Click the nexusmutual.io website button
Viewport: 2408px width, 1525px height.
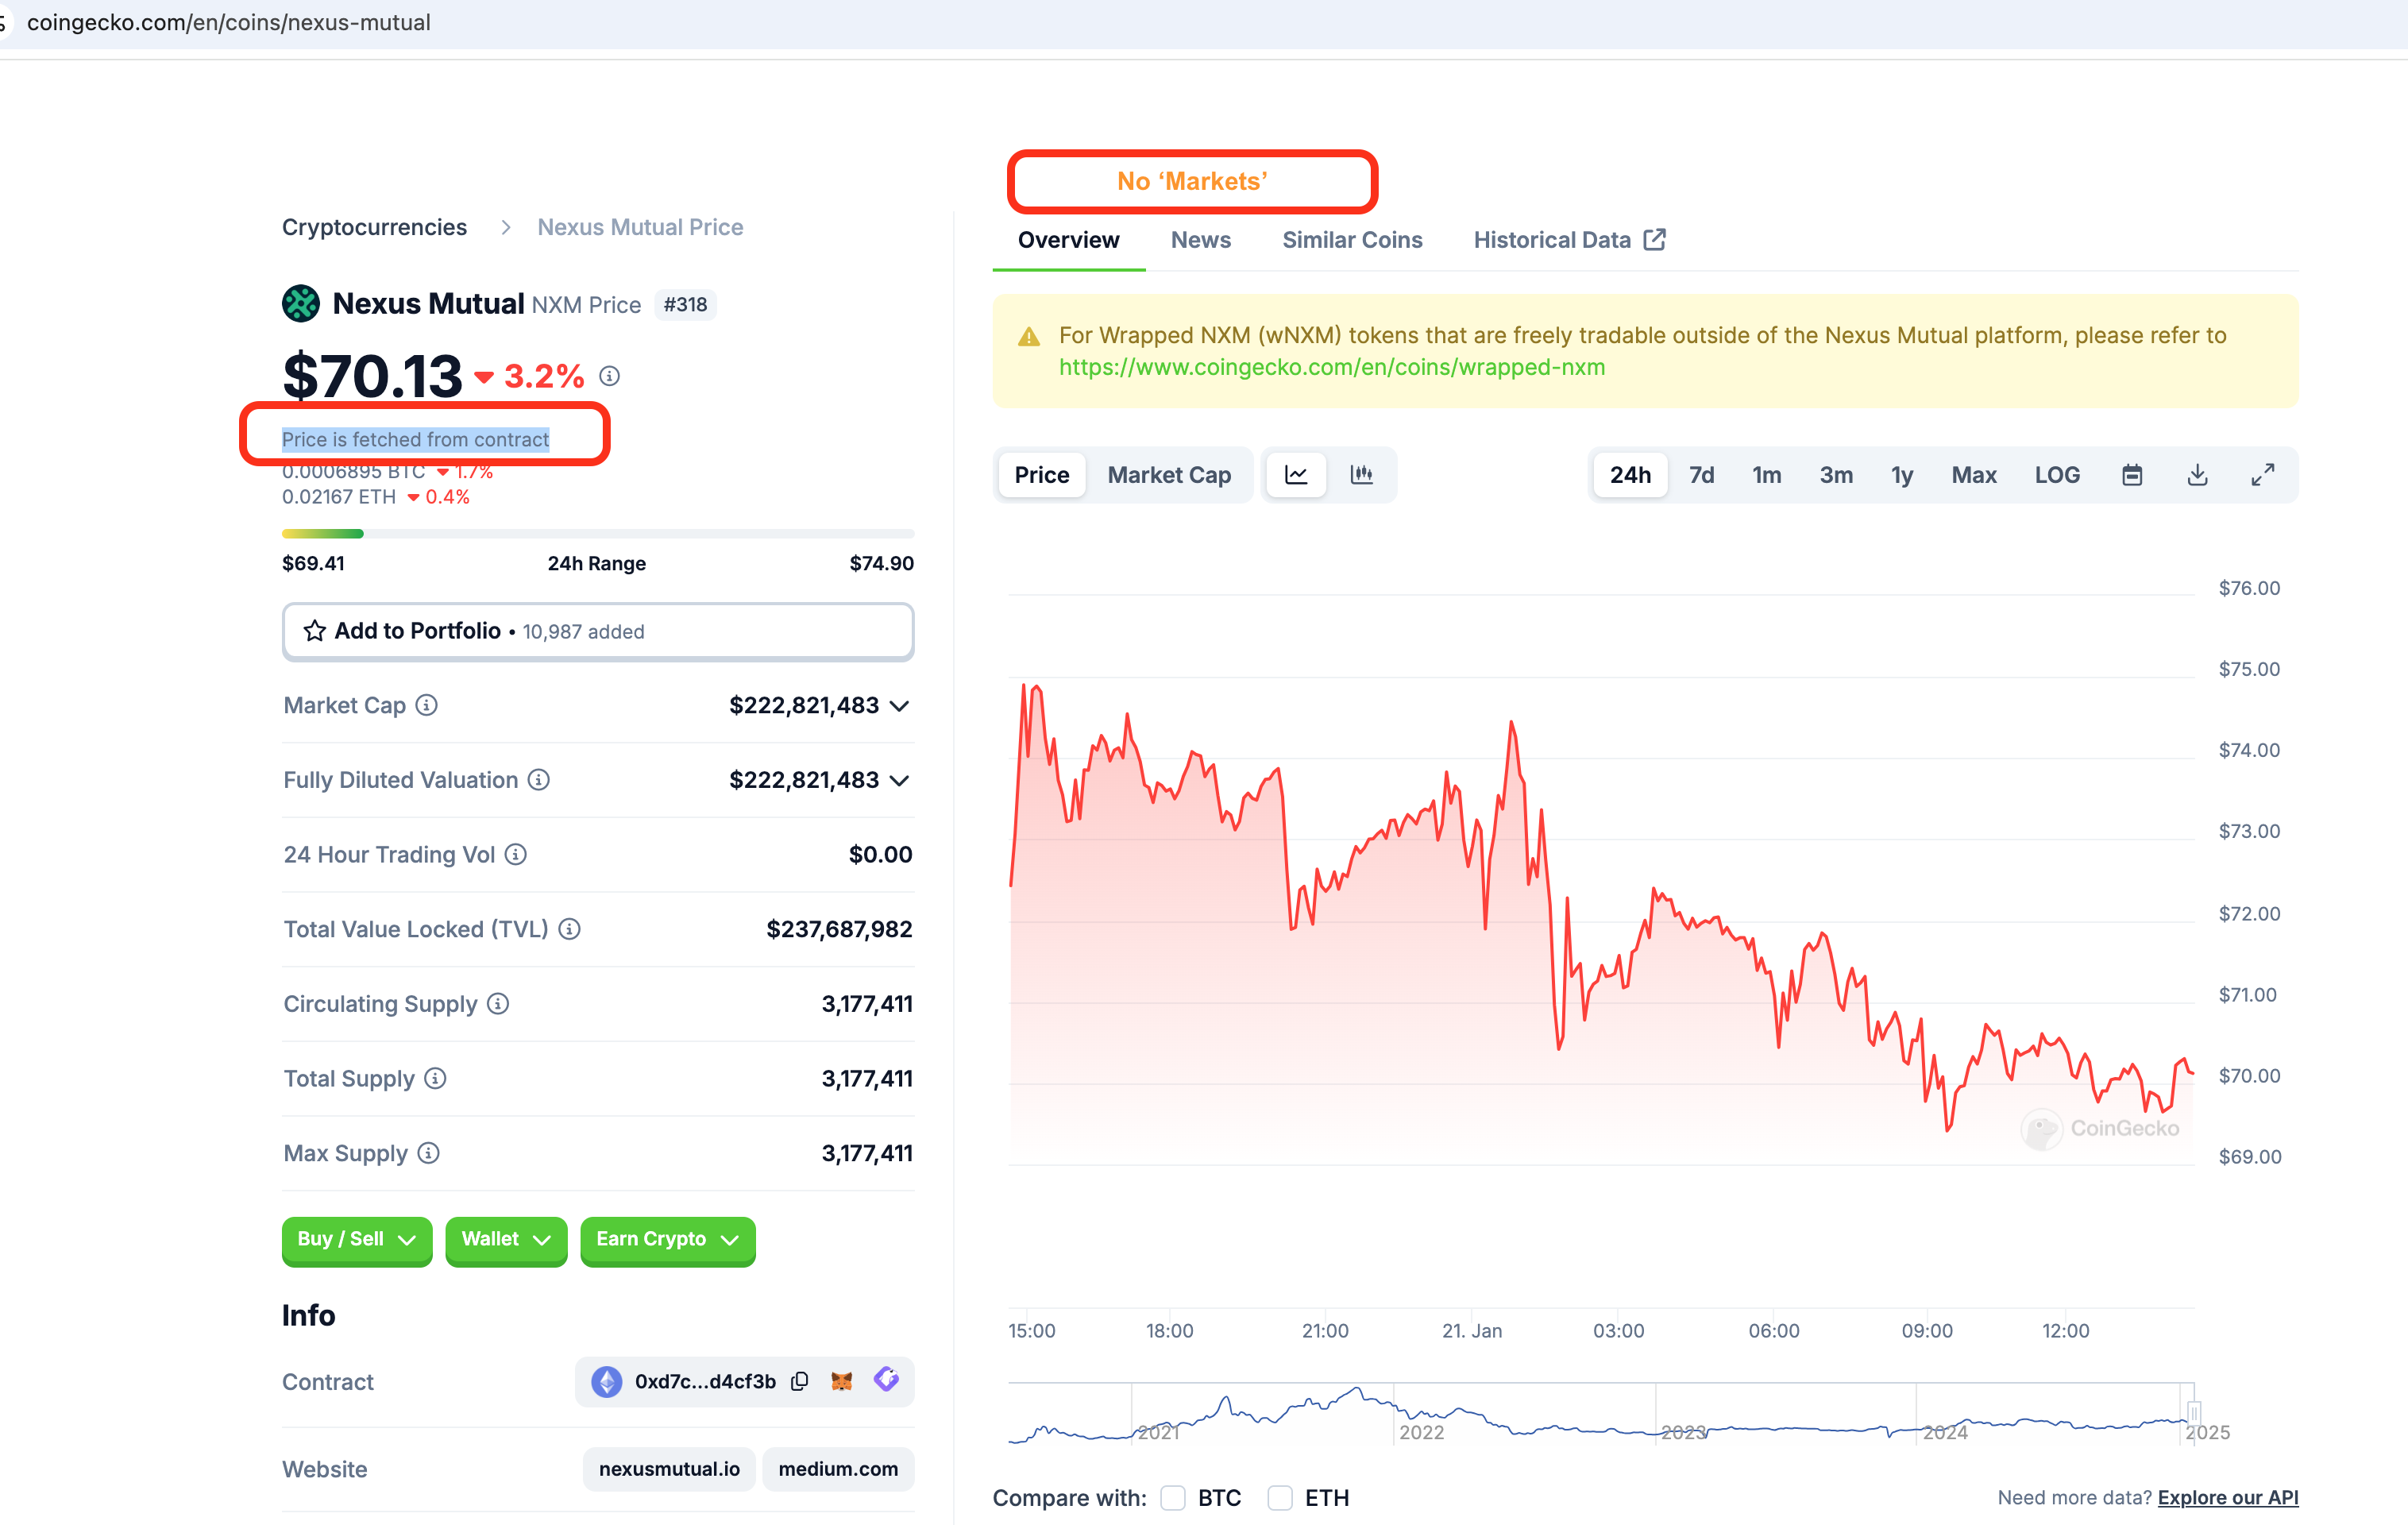(x=669, y=1469)
